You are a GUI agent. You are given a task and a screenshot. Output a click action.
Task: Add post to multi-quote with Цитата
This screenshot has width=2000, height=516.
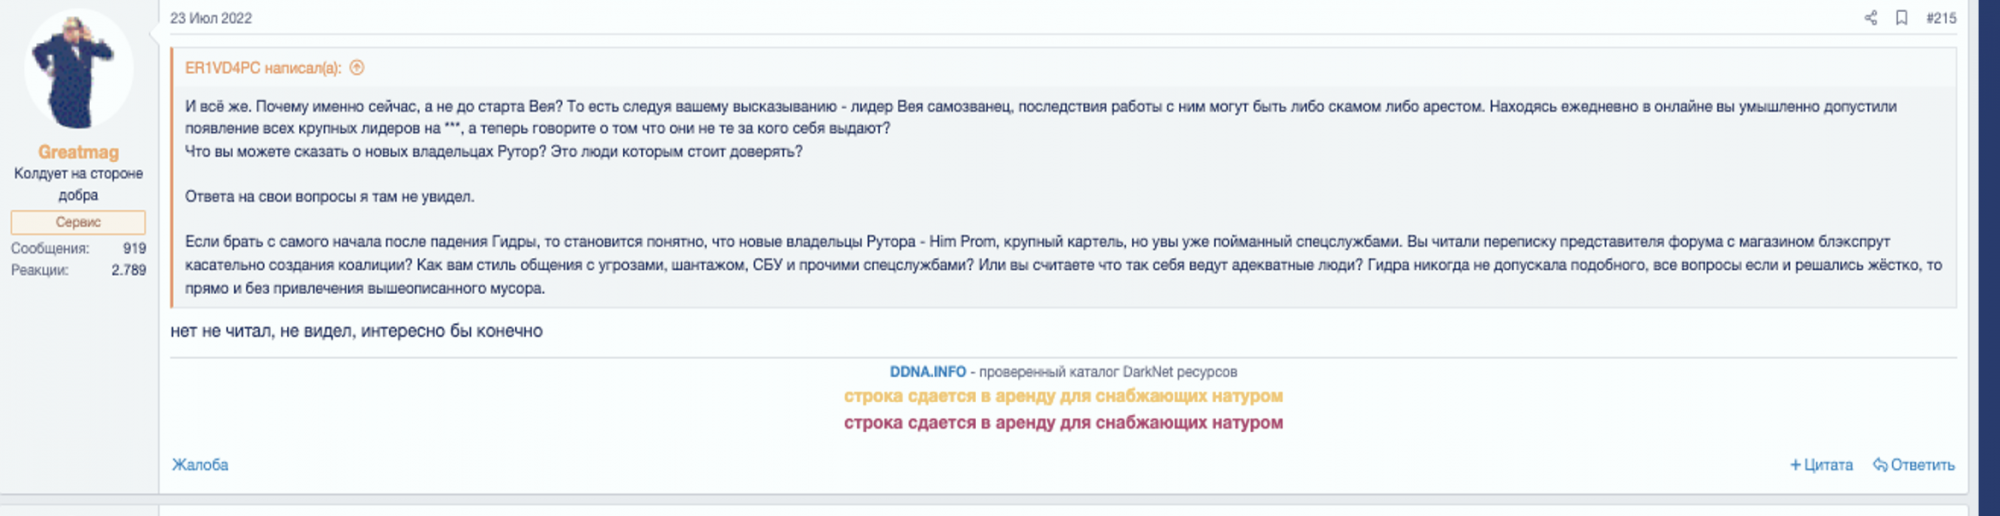1821,465
